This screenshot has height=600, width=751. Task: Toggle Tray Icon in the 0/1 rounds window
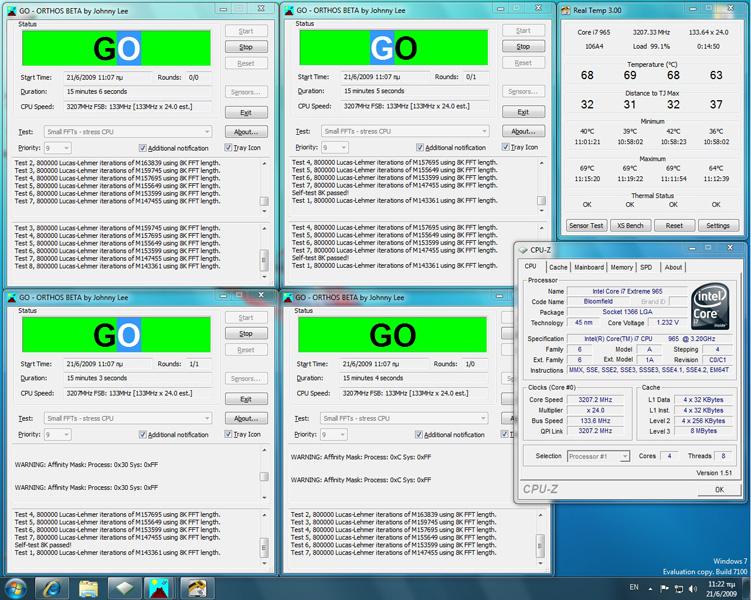(505, 147)
